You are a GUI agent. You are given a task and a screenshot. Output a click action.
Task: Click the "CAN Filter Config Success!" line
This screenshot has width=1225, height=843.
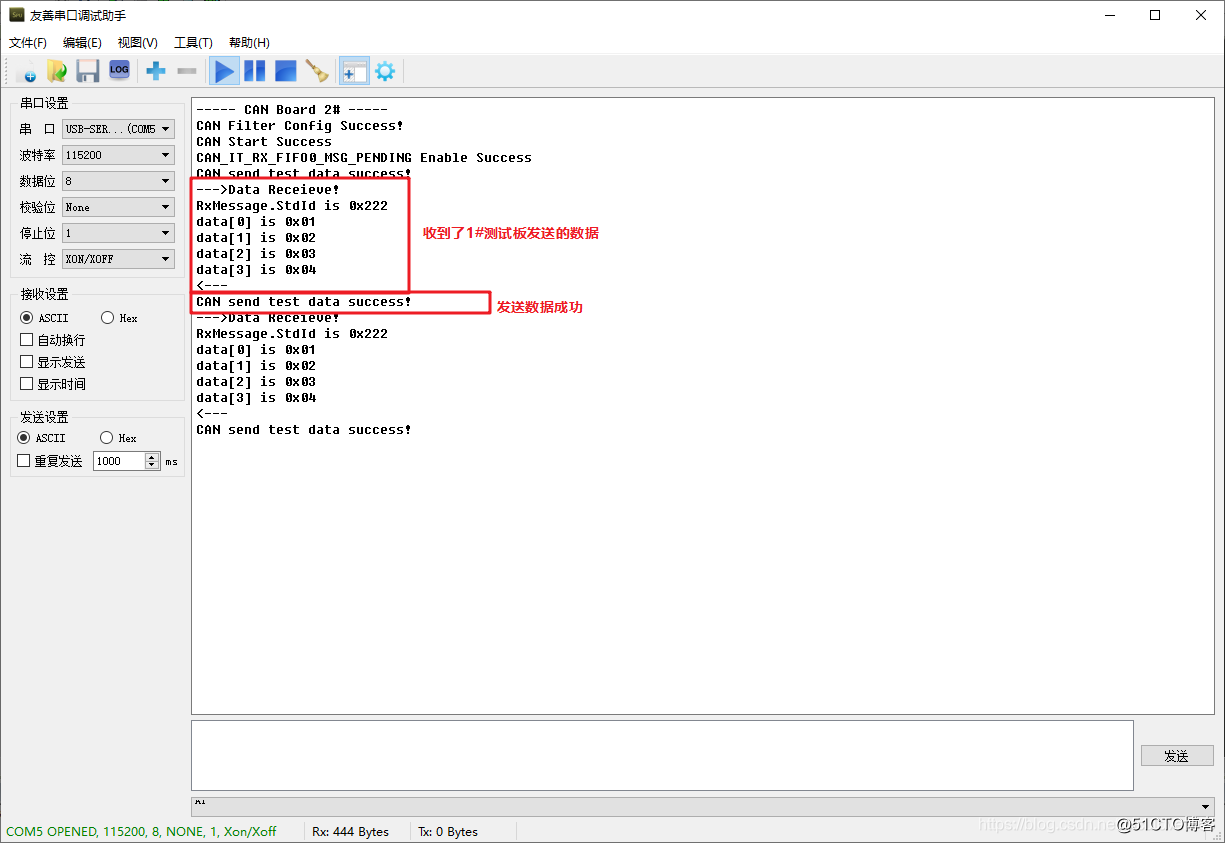[300, 126]
